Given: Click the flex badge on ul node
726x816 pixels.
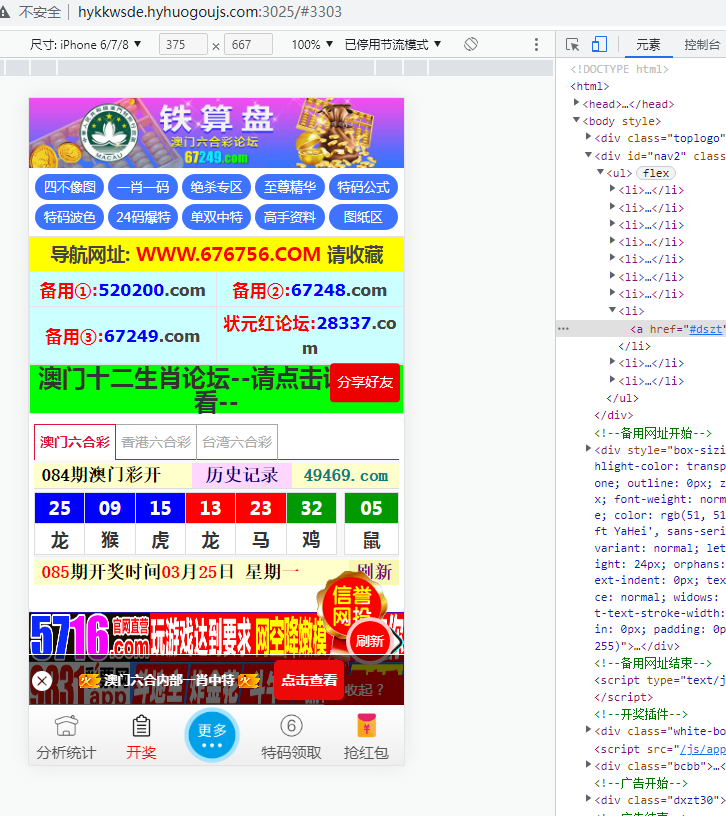Looking at the screenshot, I should (656, 173).
